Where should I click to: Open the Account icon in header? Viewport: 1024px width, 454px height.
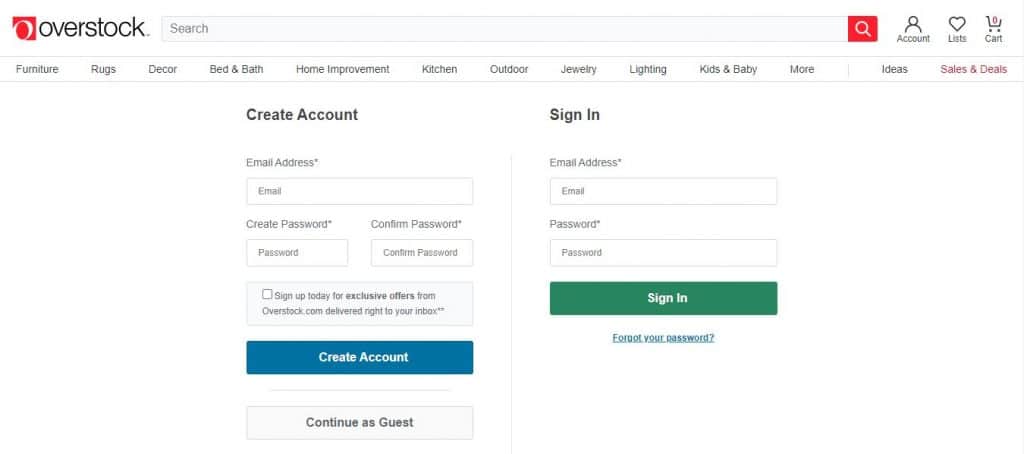913,29
